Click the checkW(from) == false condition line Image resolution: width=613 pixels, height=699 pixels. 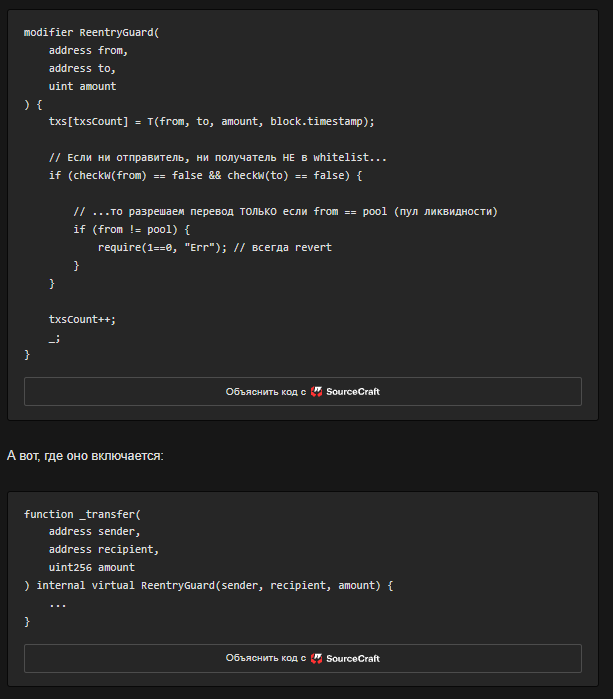tap(205, 176)
